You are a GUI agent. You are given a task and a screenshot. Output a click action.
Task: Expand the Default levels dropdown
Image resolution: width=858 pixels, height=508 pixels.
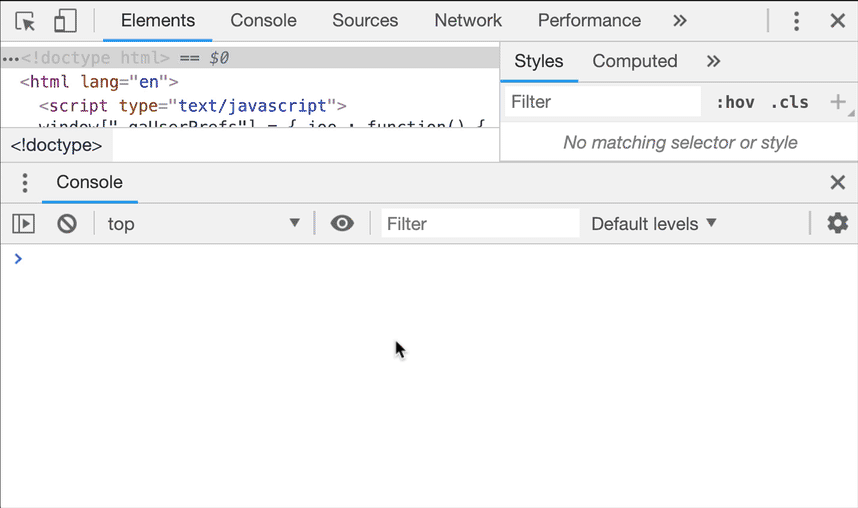(654, 224)
